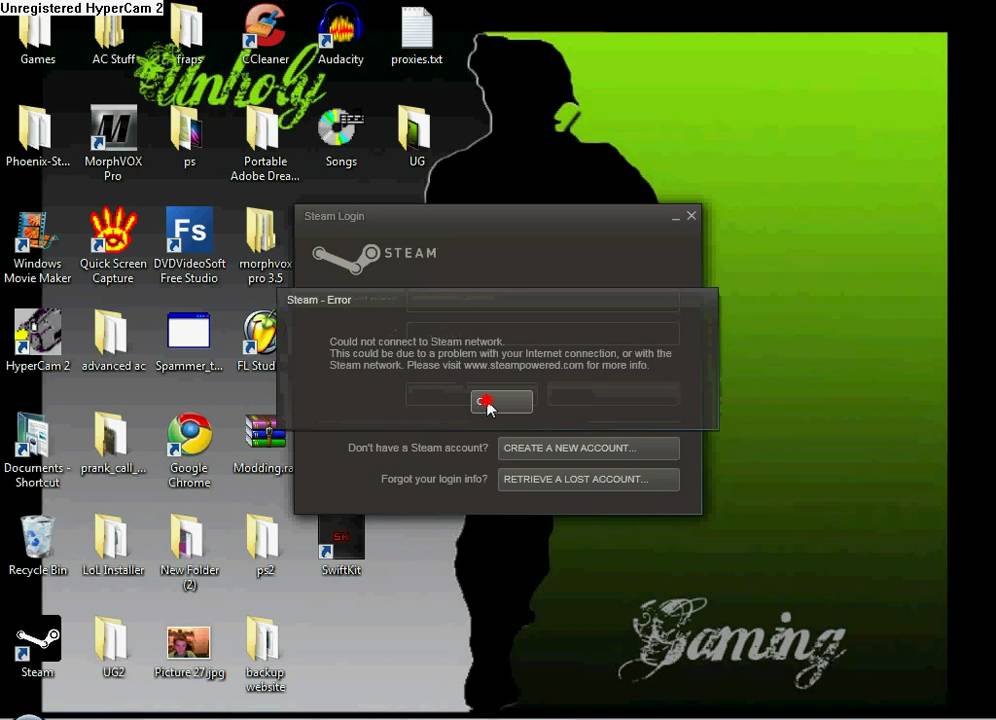996x720 pixels.
Task: Click the Retrieve A Lost Account button
Action: (588, 479)
